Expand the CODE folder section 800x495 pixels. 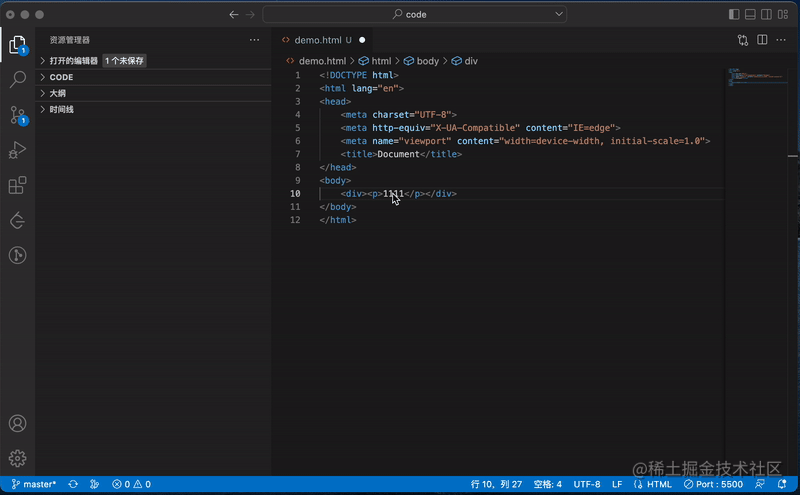tap(153, 77)
